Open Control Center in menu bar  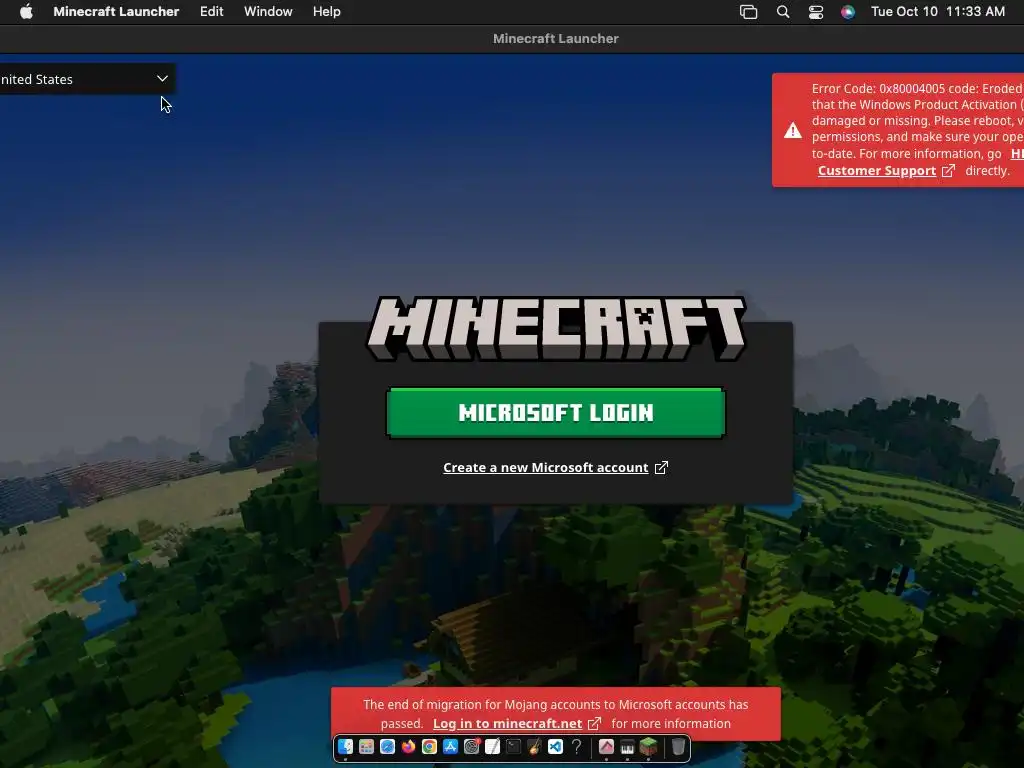pos(816,12)
